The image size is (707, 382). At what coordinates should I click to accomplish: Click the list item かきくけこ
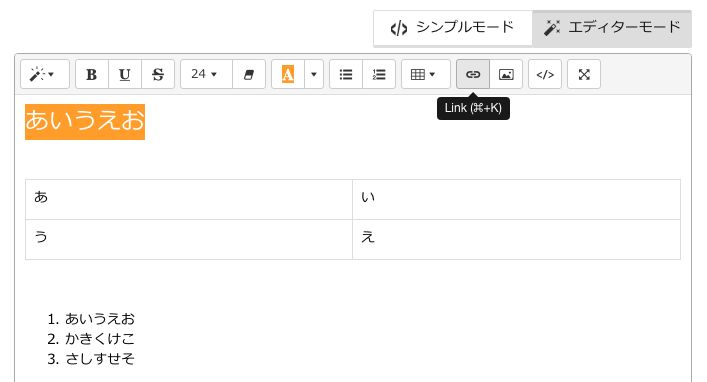coord(100,339)
